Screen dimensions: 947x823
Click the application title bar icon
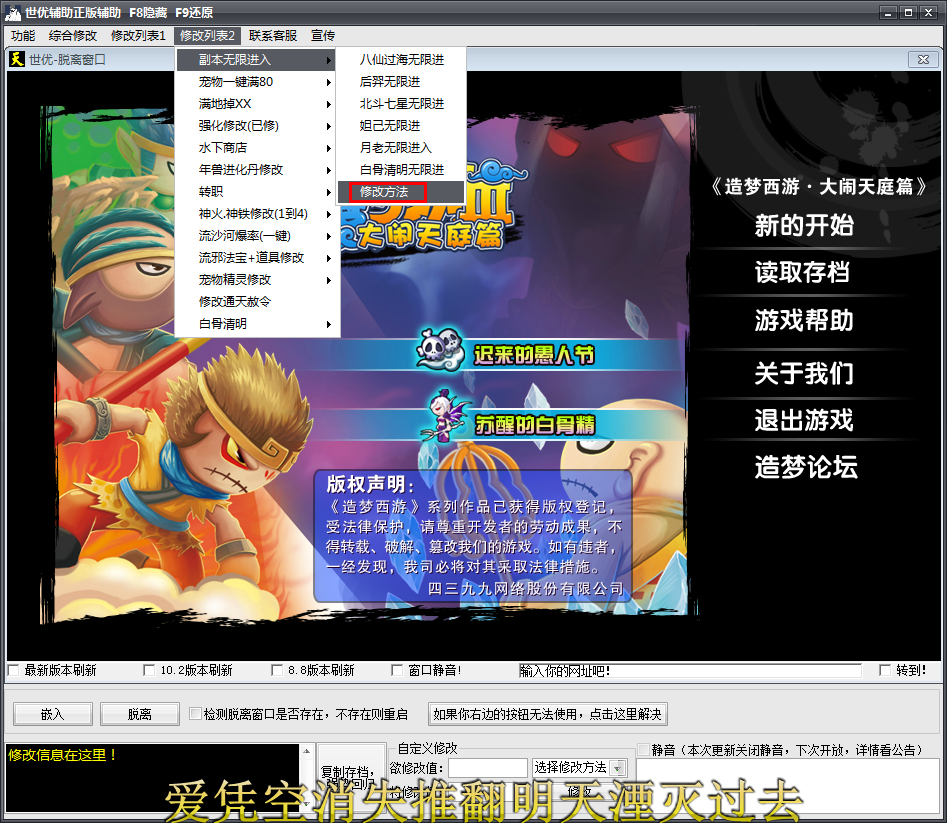tap(13, 12)
